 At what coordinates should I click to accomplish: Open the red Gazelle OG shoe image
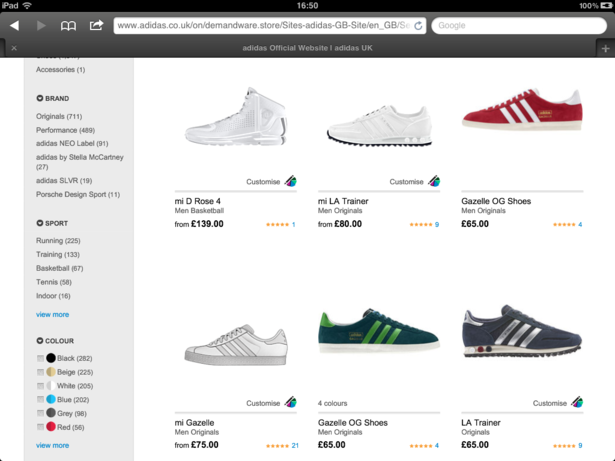click(x=522, y=110)
